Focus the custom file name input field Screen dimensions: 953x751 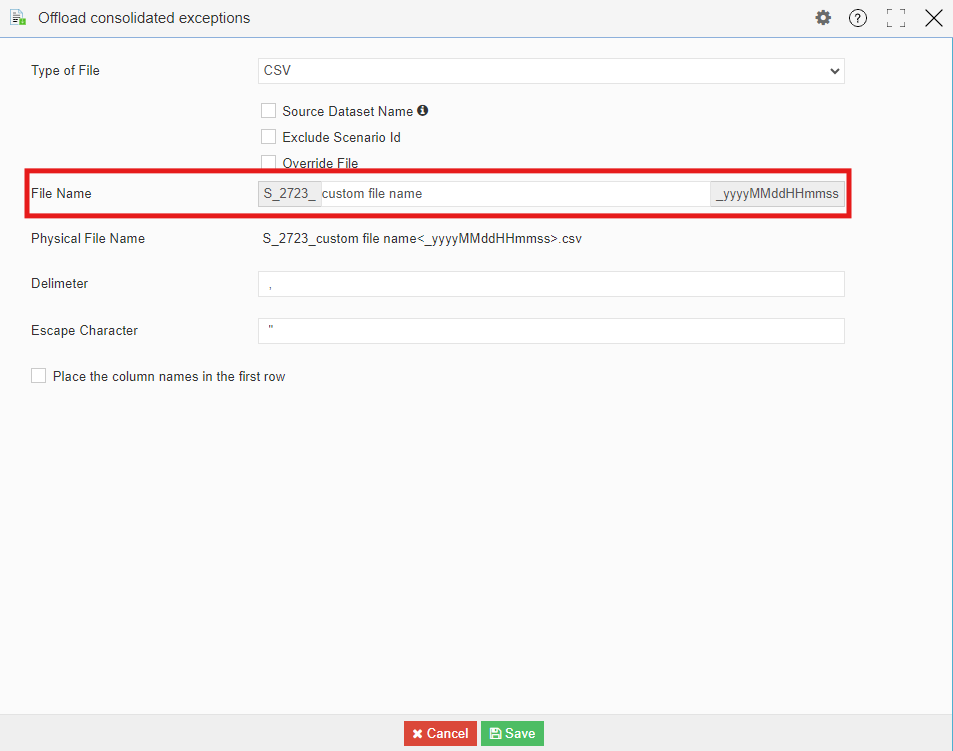(x=514, y=194)
